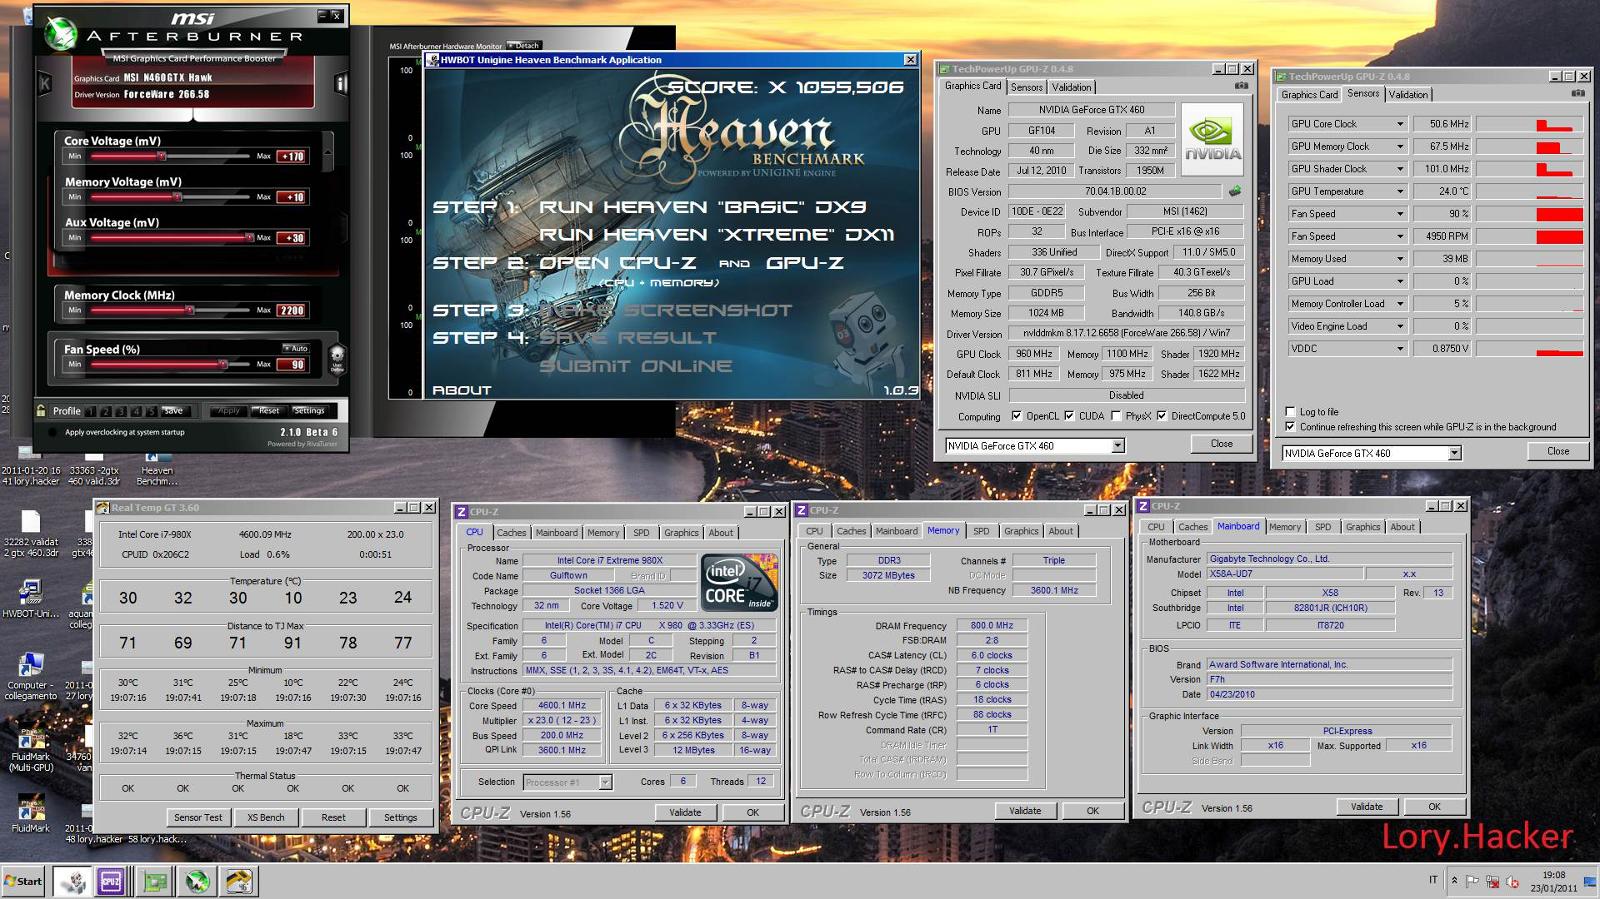The width and height of the screenshot is (1600, 899).
Task: Click the Intel Core i7 logo in CPU-Z
Action: click(x=739, y=581)
